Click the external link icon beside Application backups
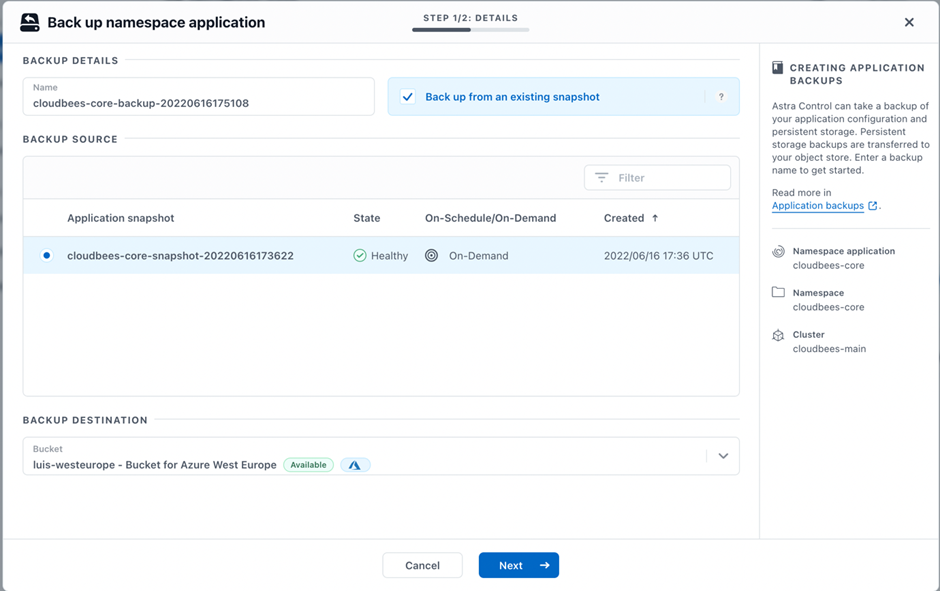 (873, 206)
